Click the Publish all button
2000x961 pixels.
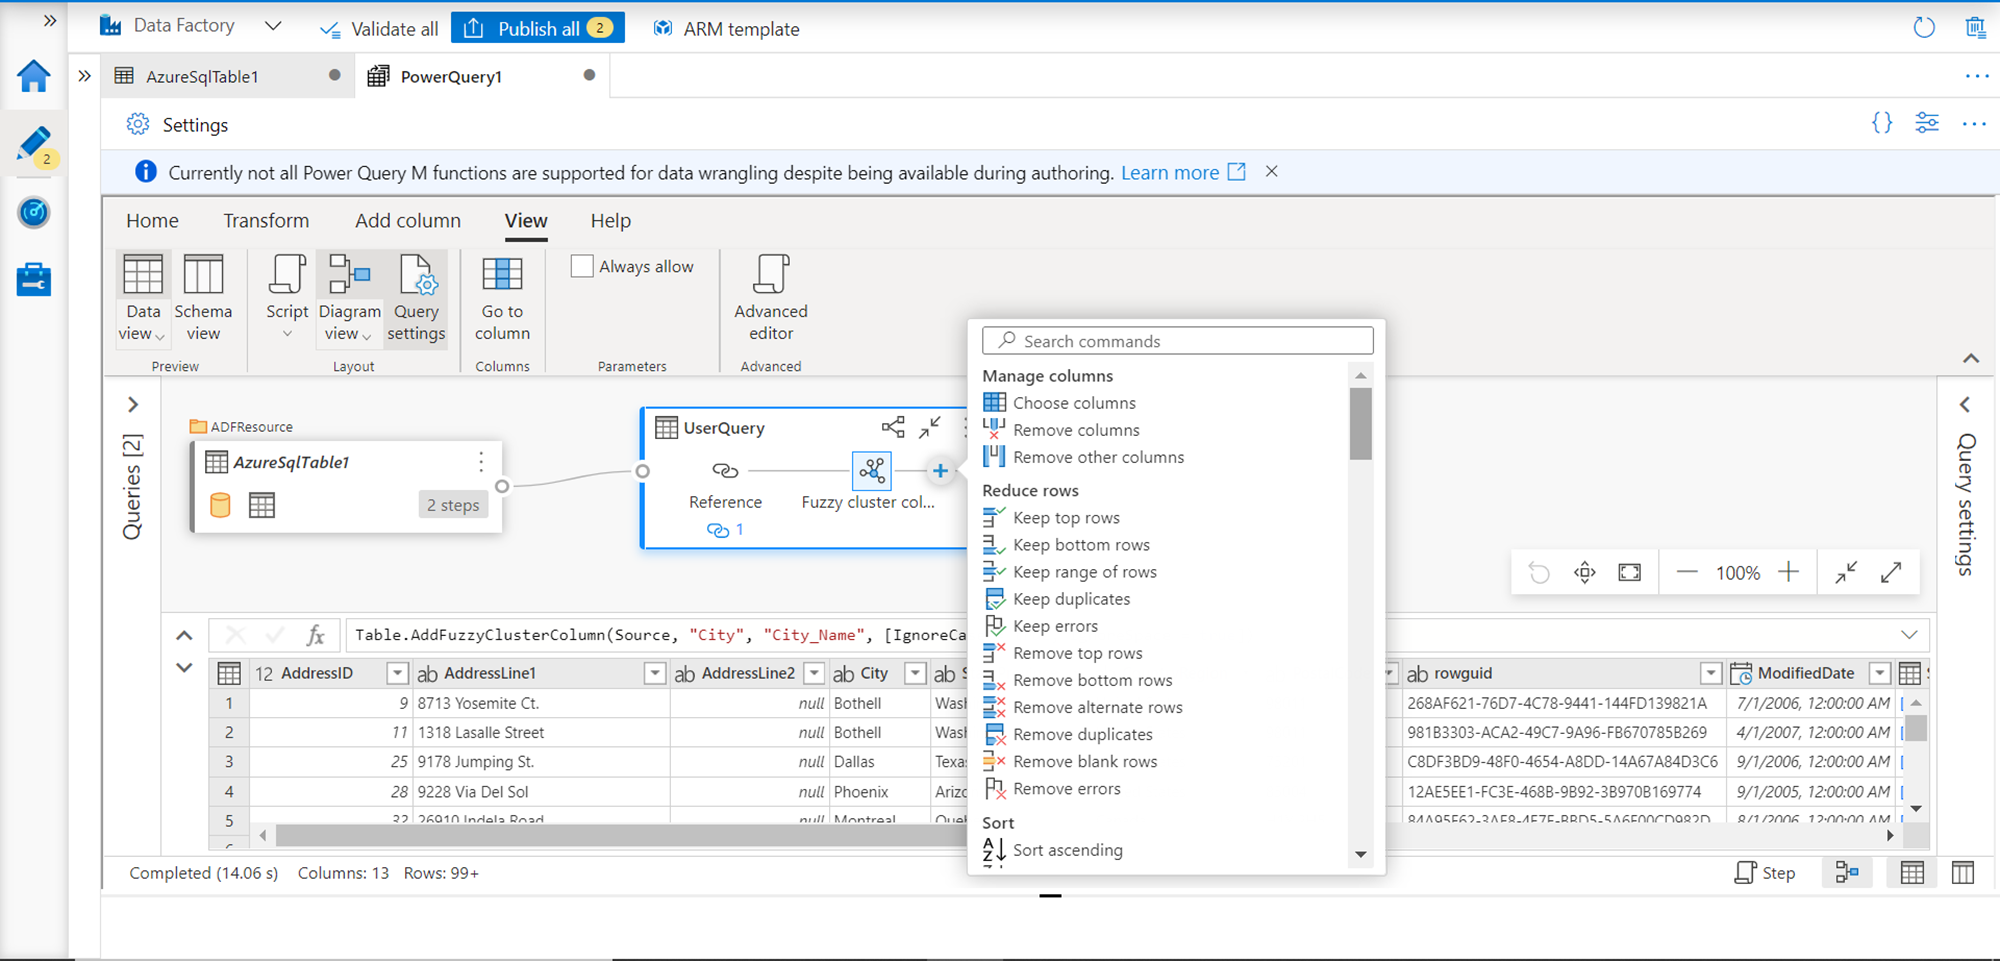538,28
